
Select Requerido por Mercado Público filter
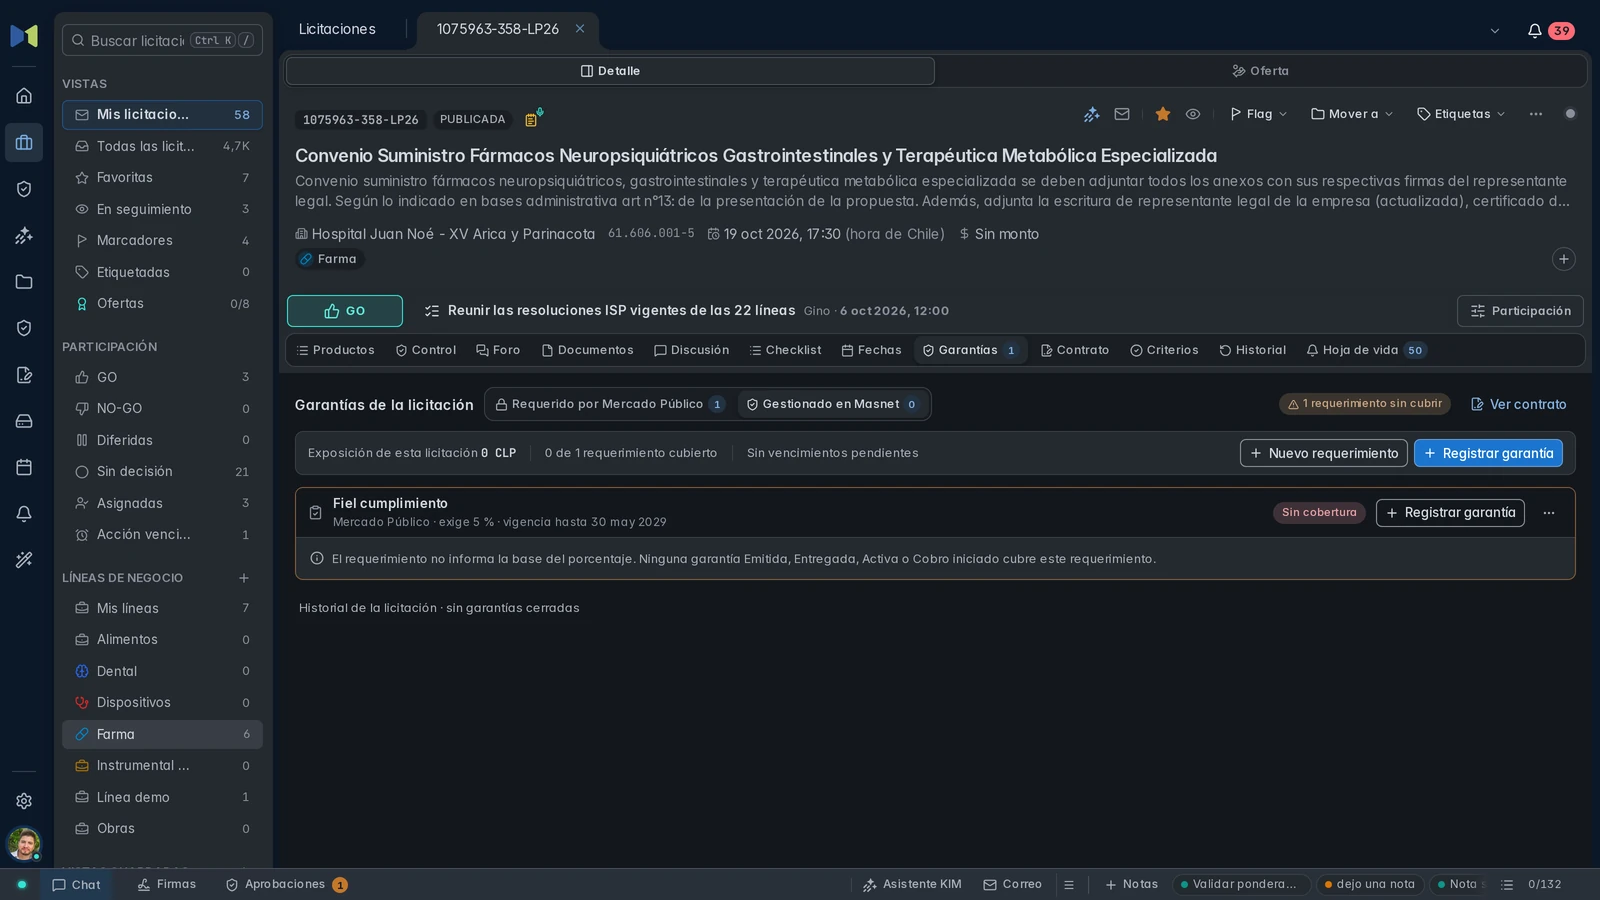tap(610, 404)
